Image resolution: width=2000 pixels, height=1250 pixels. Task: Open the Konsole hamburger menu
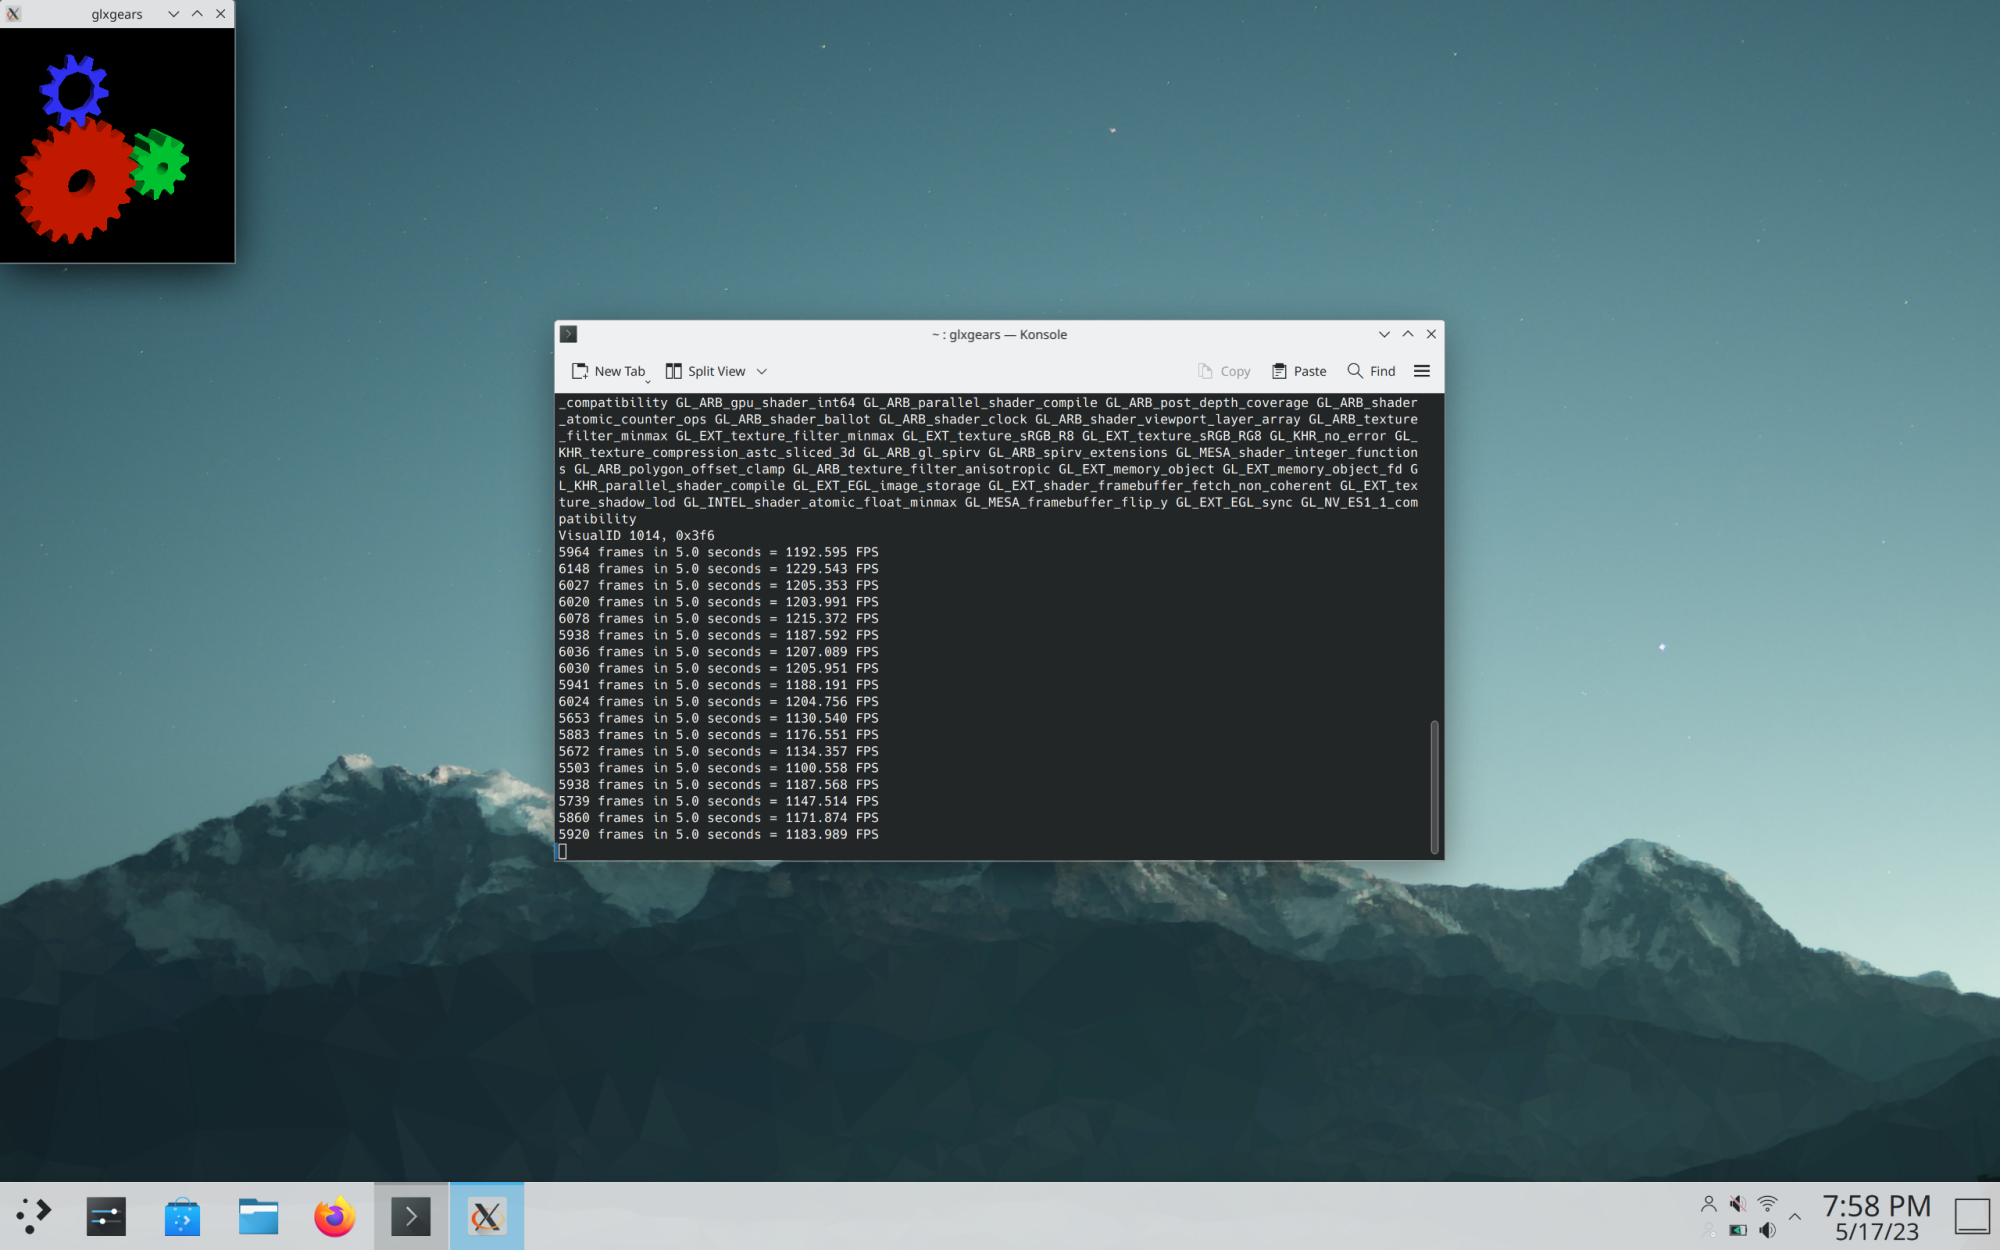[x=1422, y=371]
